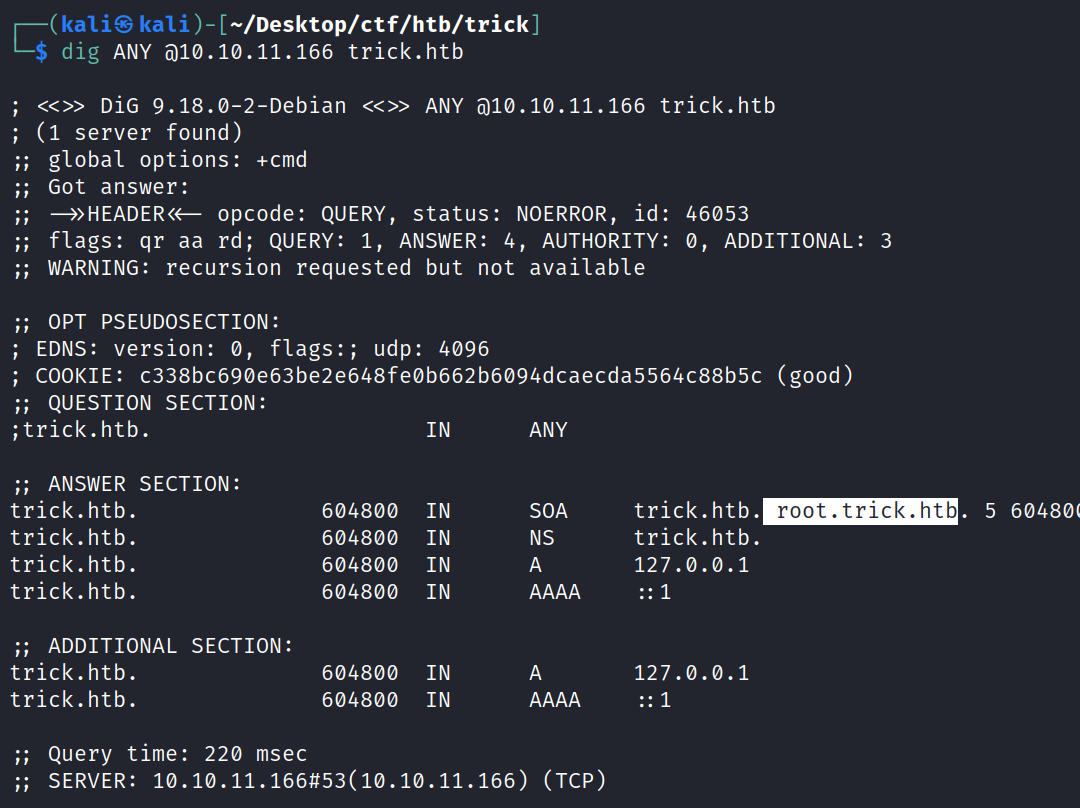
Task: Click the NS record type
Action: pos(541,538)
